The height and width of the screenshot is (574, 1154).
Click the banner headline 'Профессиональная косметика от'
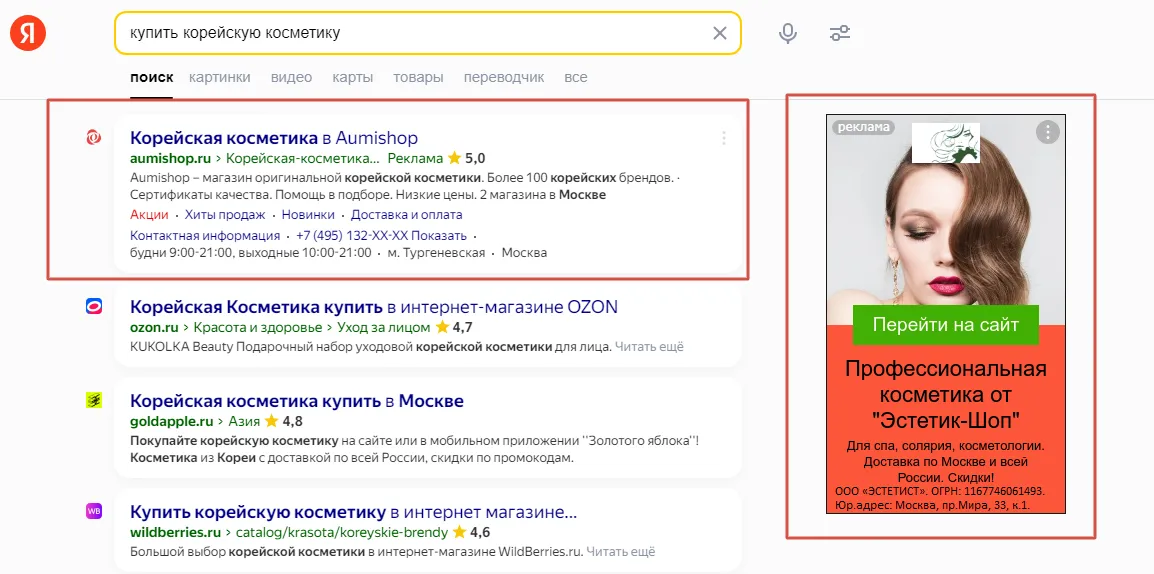[x=946, y=381]
